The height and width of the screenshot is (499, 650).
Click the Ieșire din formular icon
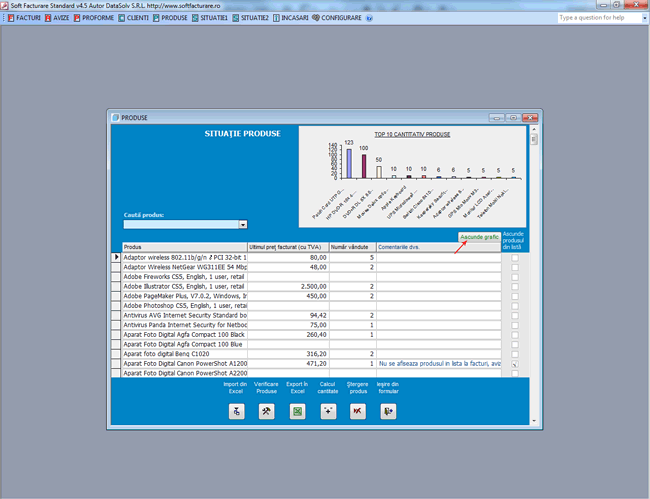388,412
